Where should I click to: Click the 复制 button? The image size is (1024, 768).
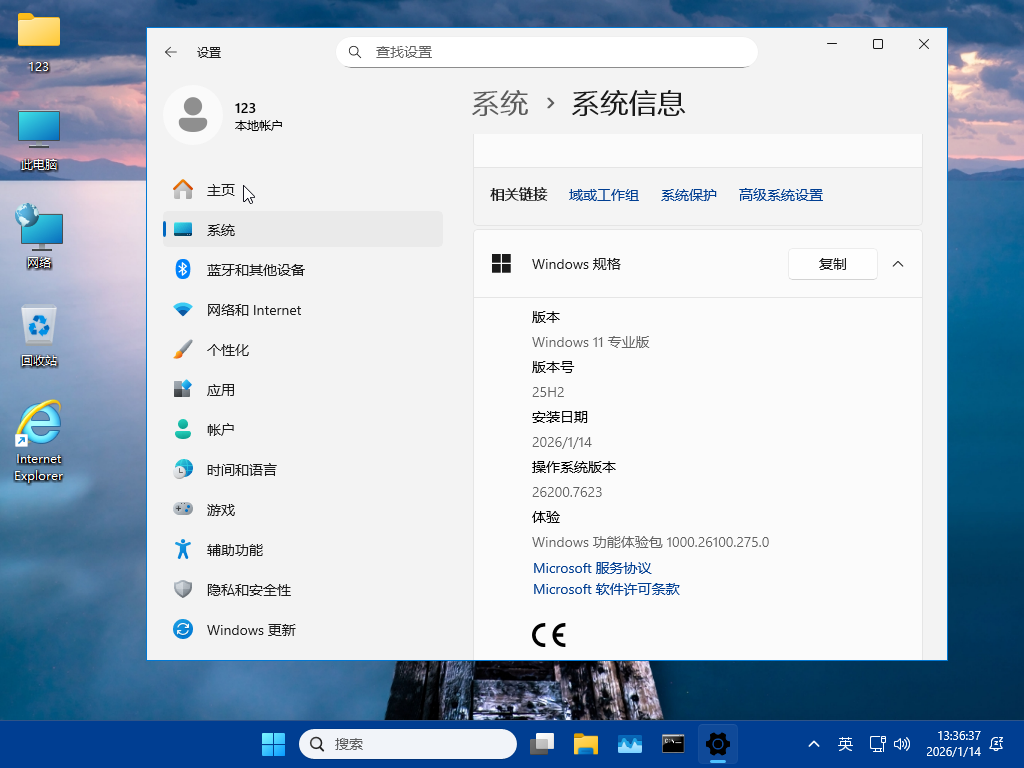point(832,264)
